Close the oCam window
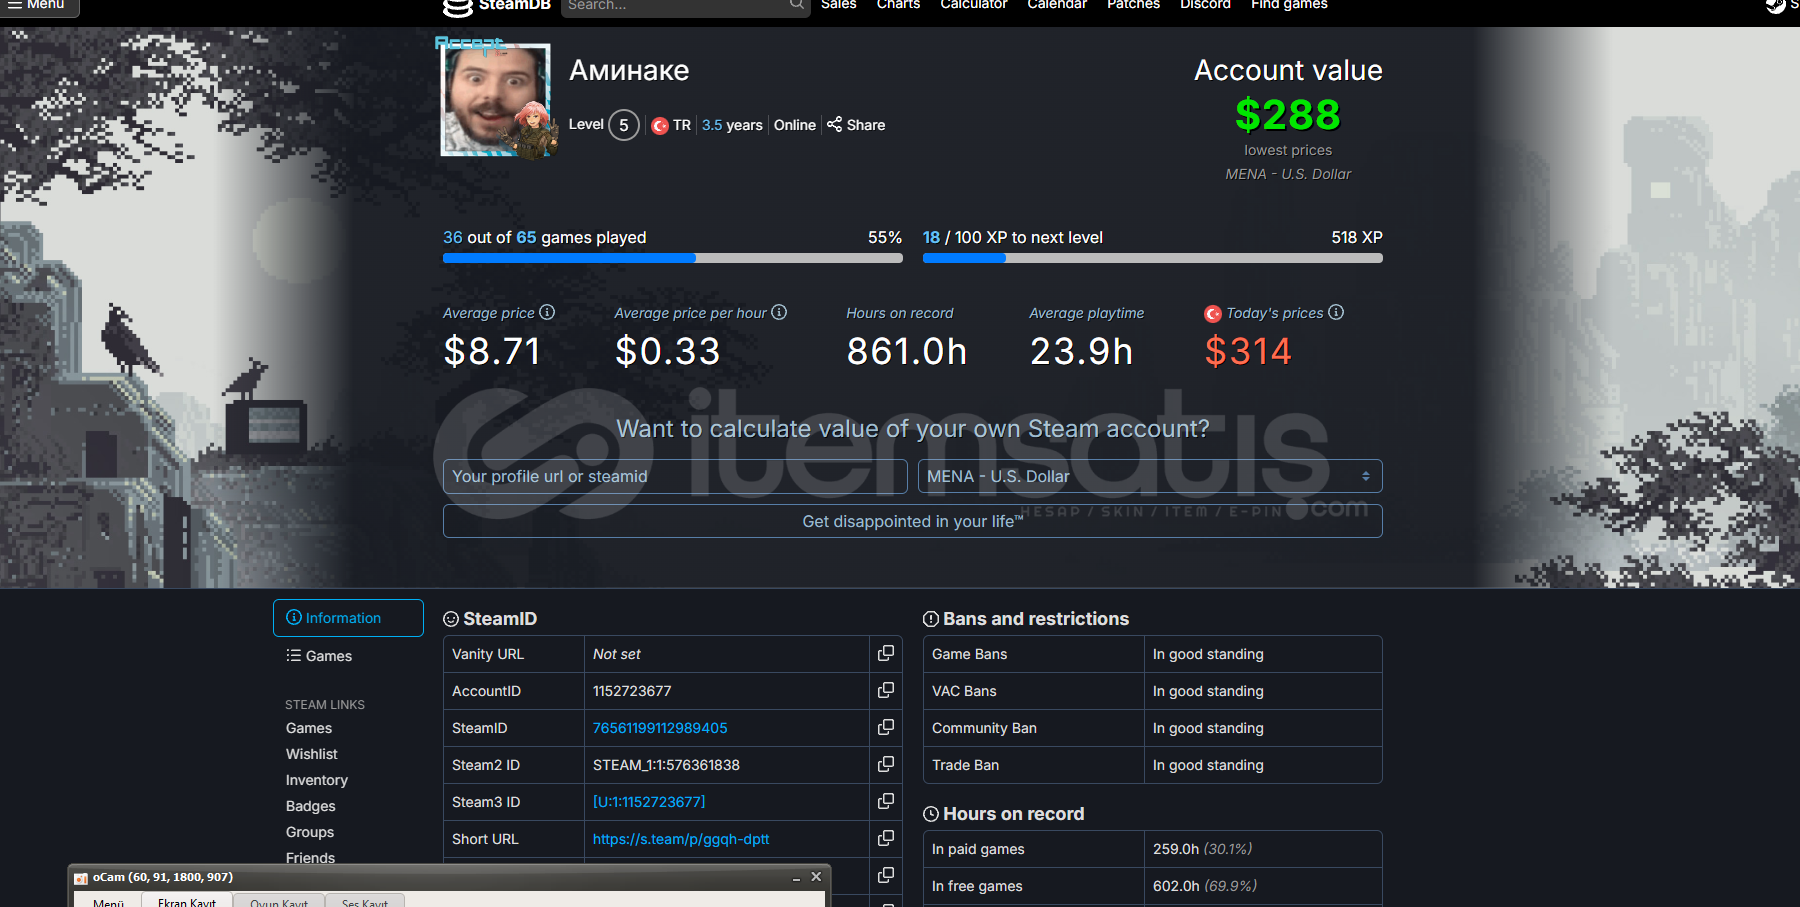This screenshot has width=1800, height=907. [816, 877]
